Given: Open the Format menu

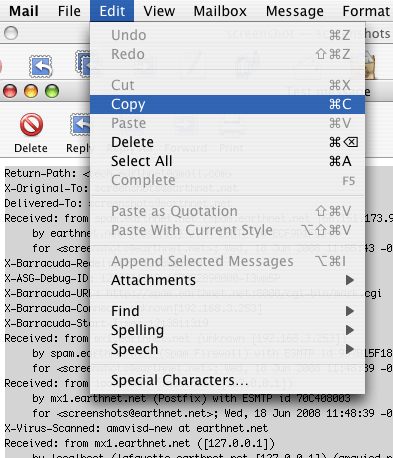Looking at the screenshot, I should 366,11.
